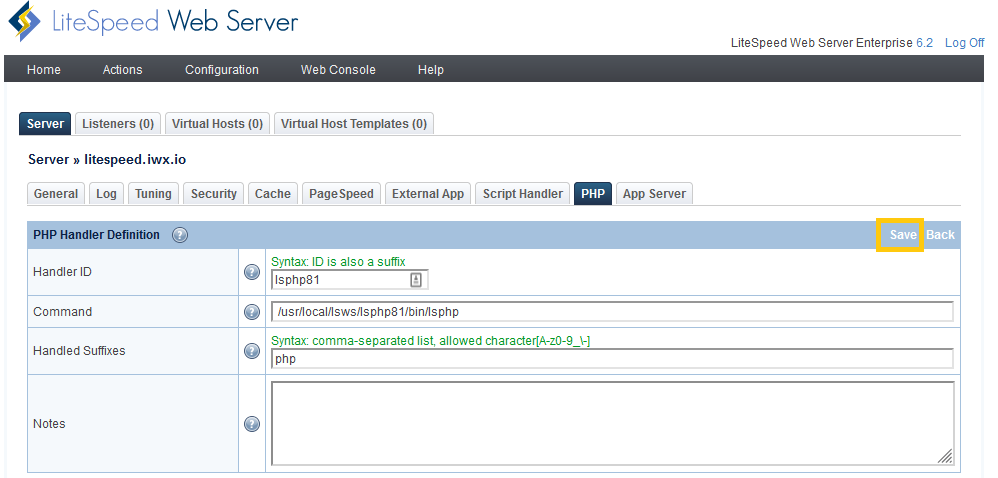Click the 'Handler ID' label

click(62, 272)
